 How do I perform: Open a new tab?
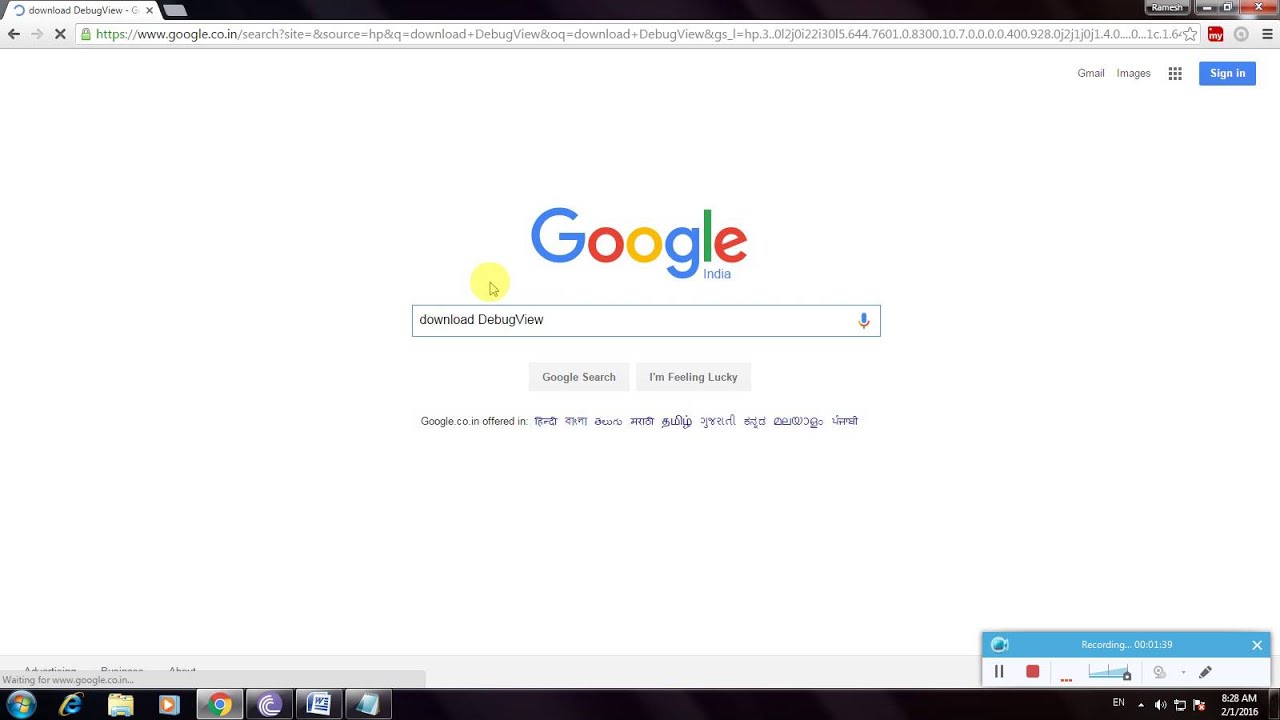(175, 10)
